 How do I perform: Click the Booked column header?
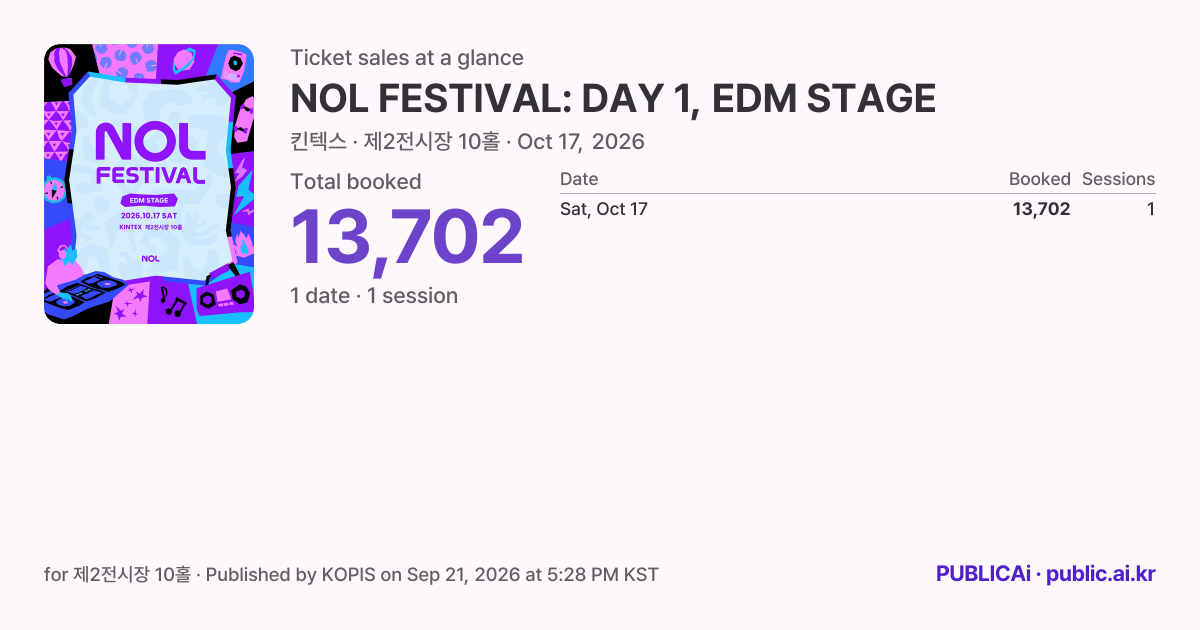pos(1039,179)
